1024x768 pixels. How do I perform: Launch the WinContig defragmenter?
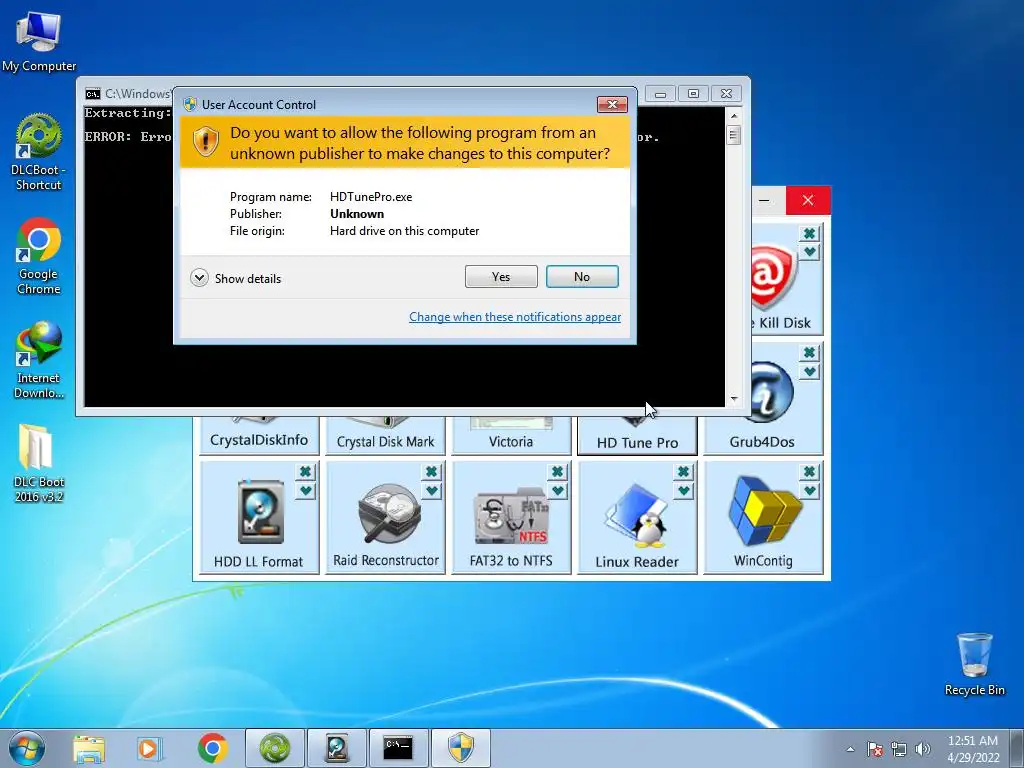coord(763,518)
